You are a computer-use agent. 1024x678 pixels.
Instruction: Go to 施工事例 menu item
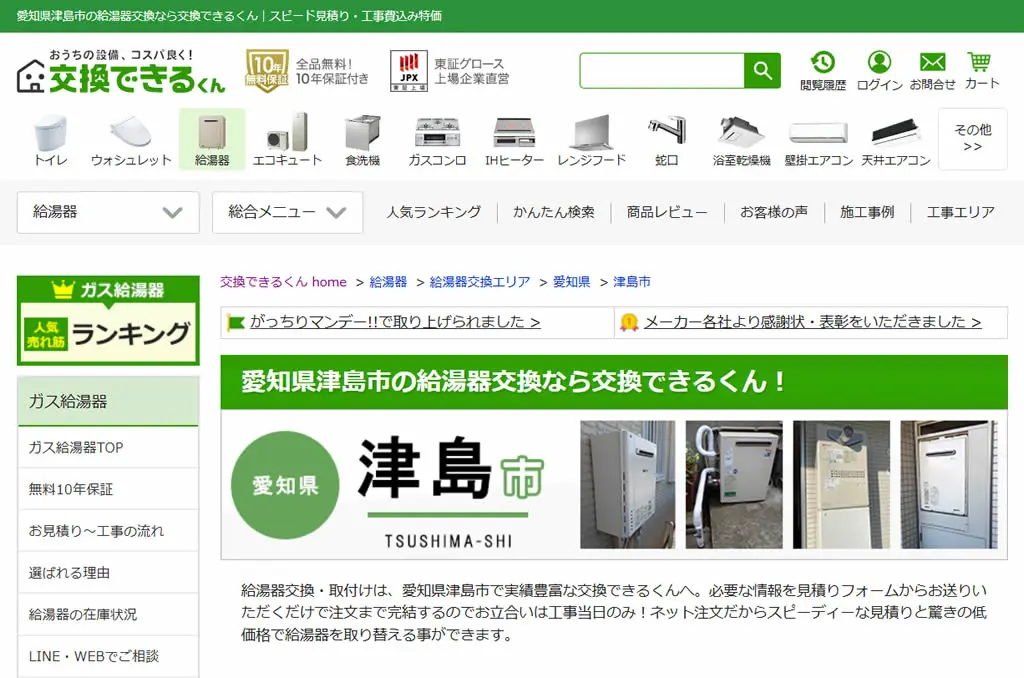point(867,212)
